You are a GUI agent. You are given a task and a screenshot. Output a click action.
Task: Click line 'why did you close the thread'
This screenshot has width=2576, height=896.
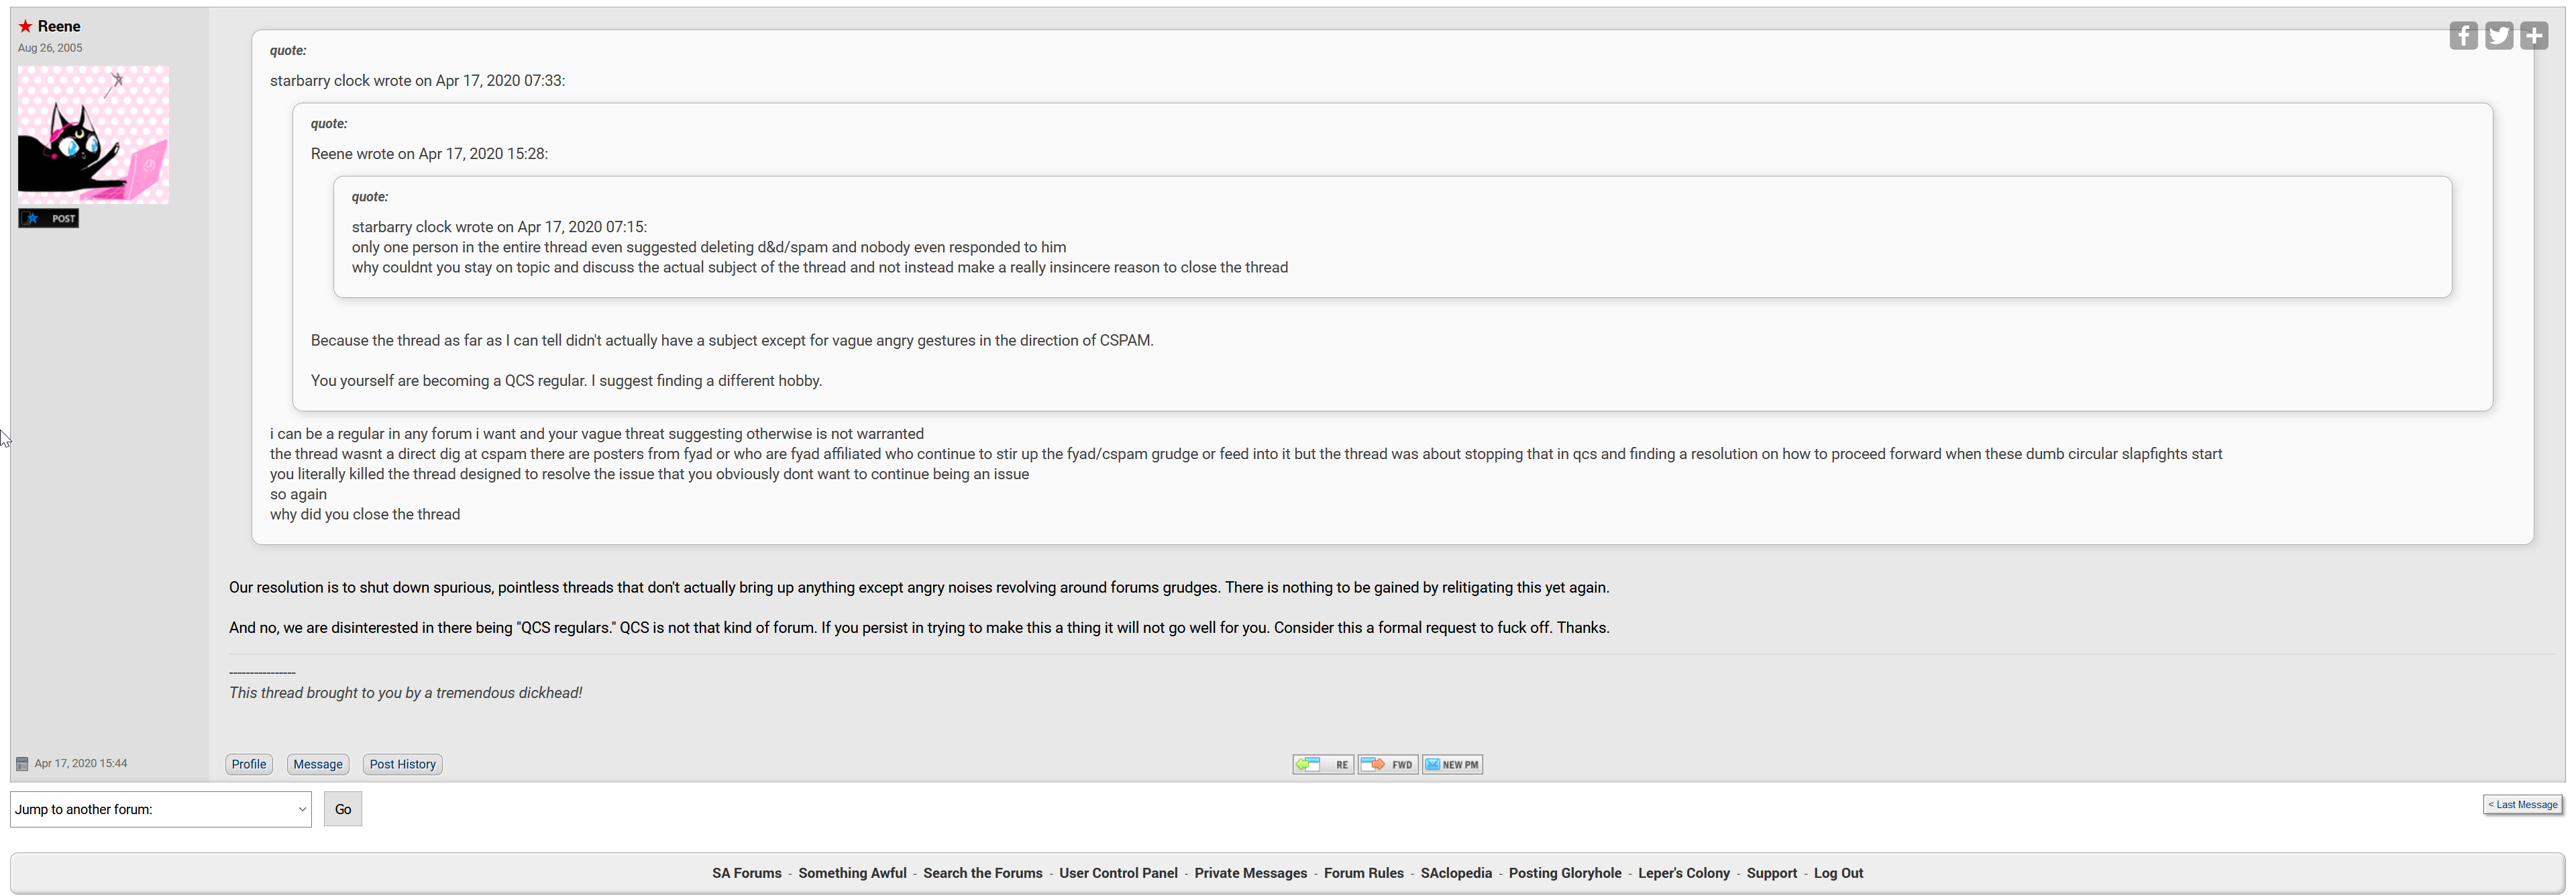(x=365, y=515)
